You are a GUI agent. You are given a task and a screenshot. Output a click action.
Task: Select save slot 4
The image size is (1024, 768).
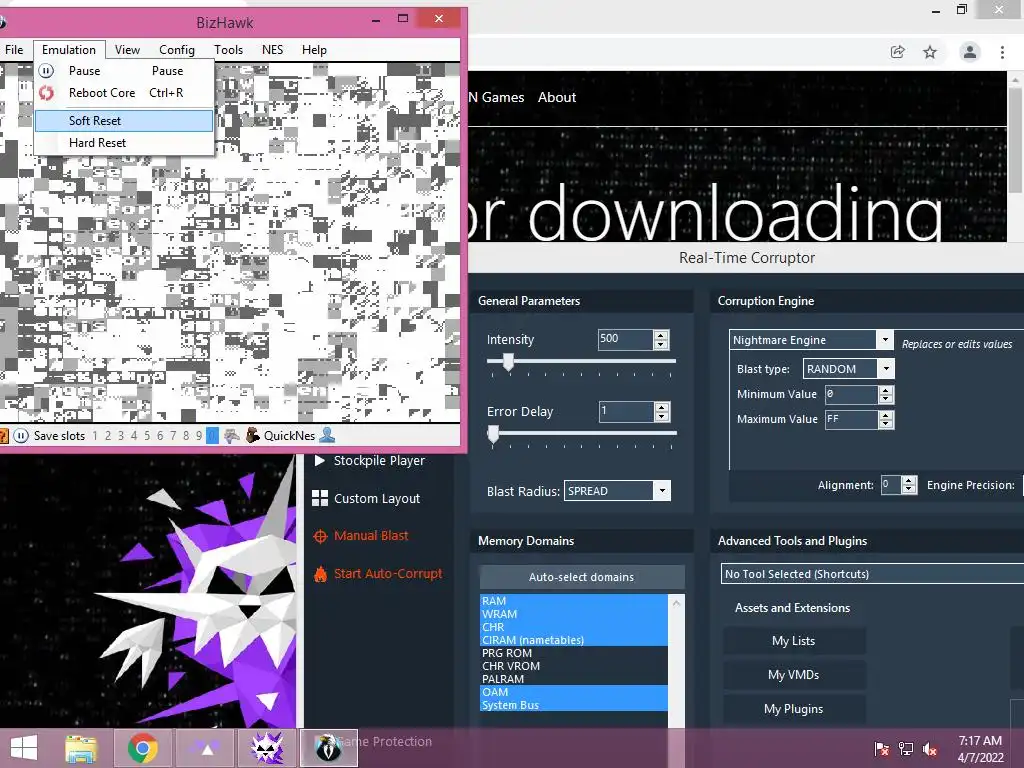[x=134, y=436]
